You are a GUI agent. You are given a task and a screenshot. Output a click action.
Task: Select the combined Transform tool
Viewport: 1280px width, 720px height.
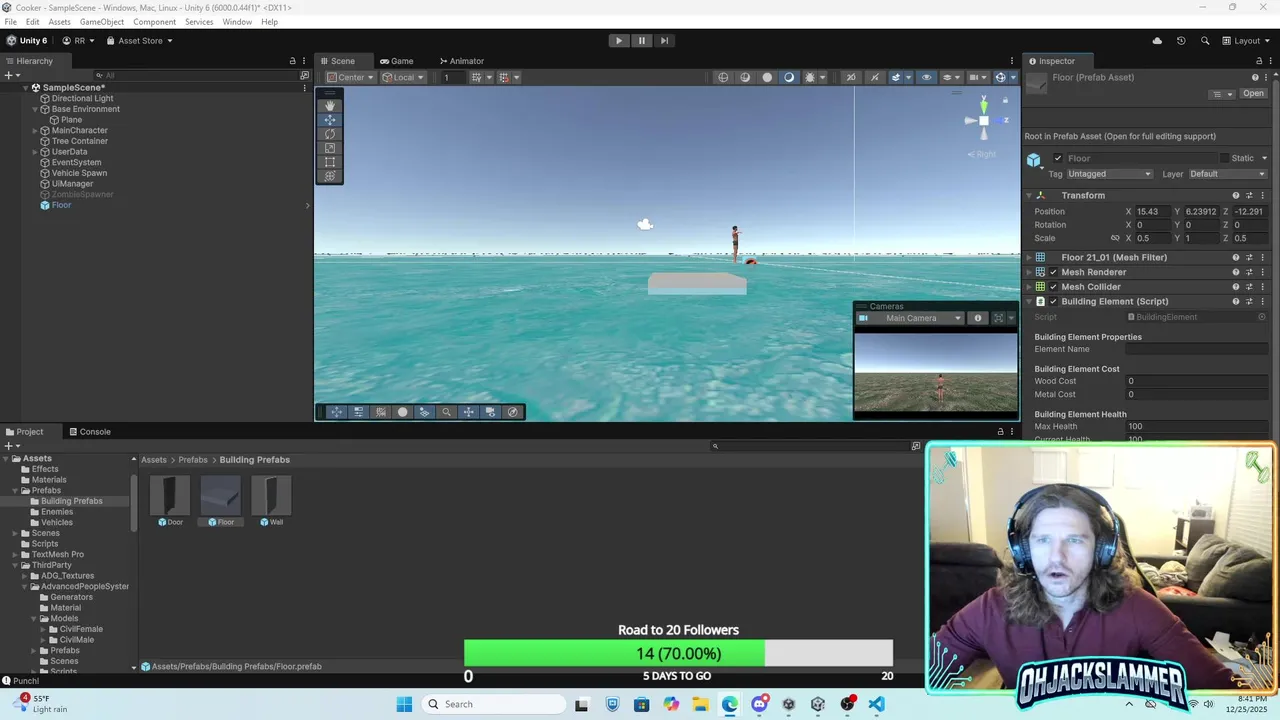330,176
